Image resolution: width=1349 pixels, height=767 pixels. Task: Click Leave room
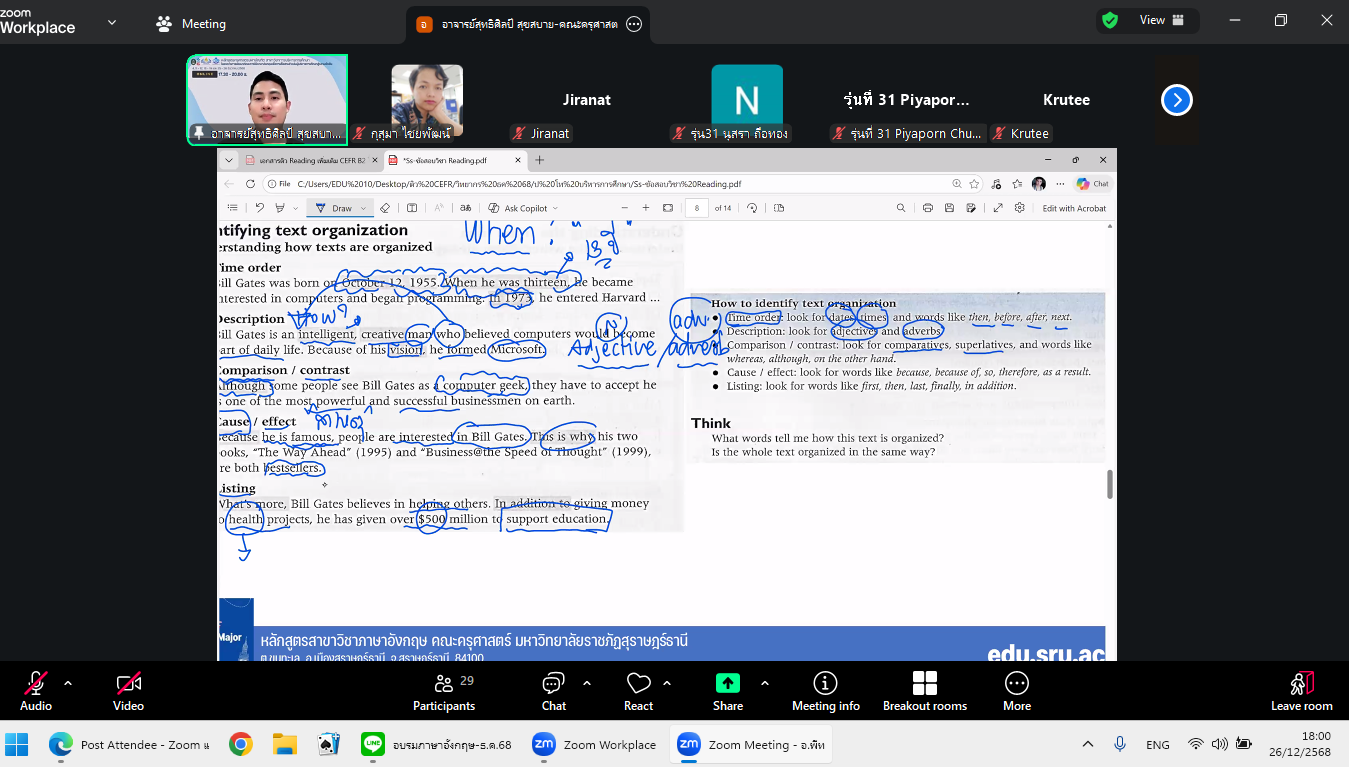[x=1301, y=692]
